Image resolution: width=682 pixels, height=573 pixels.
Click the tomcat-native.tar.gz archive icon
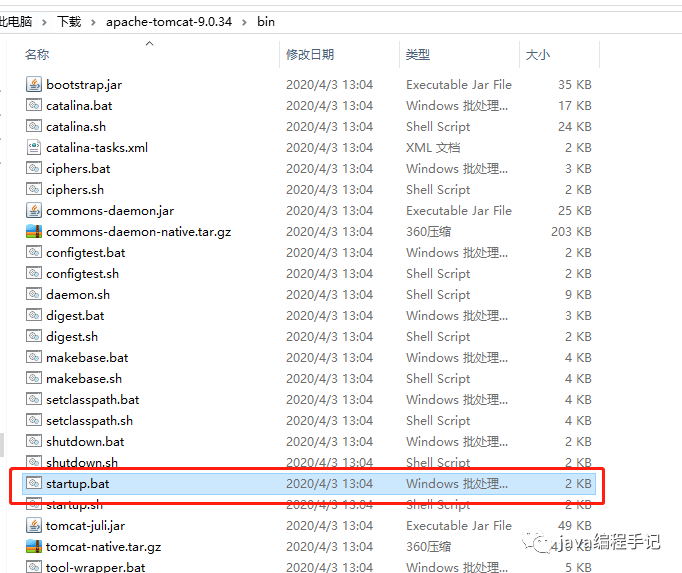point(34,546)
